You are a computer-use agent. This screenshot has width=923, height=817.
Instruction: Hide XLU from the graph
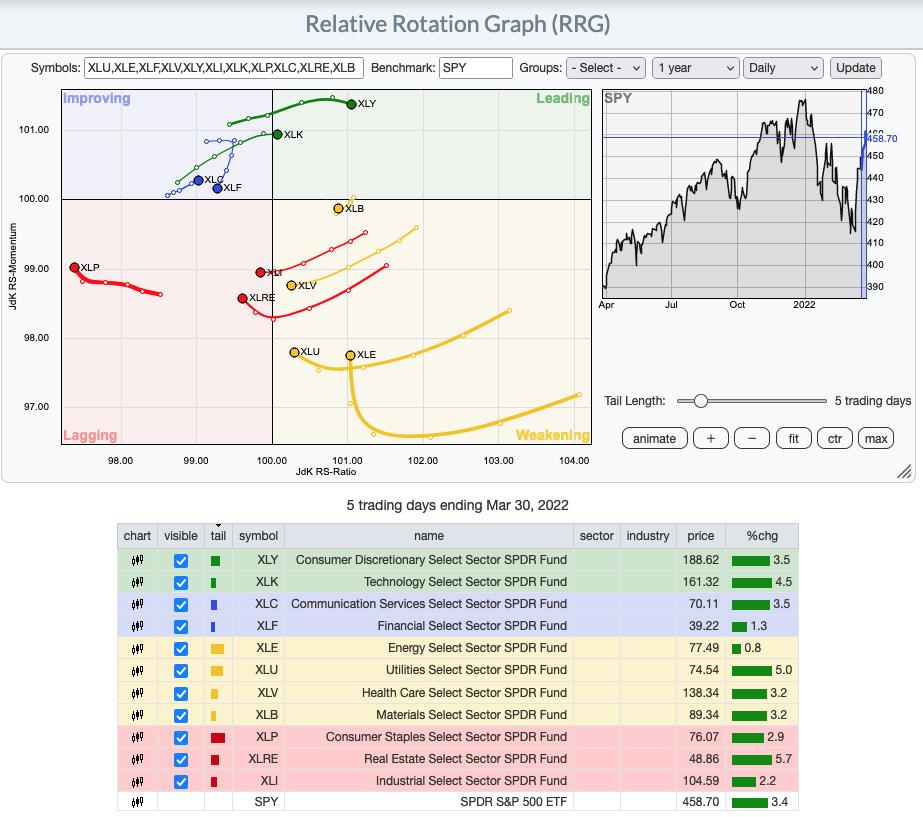[x=181, y=671]
